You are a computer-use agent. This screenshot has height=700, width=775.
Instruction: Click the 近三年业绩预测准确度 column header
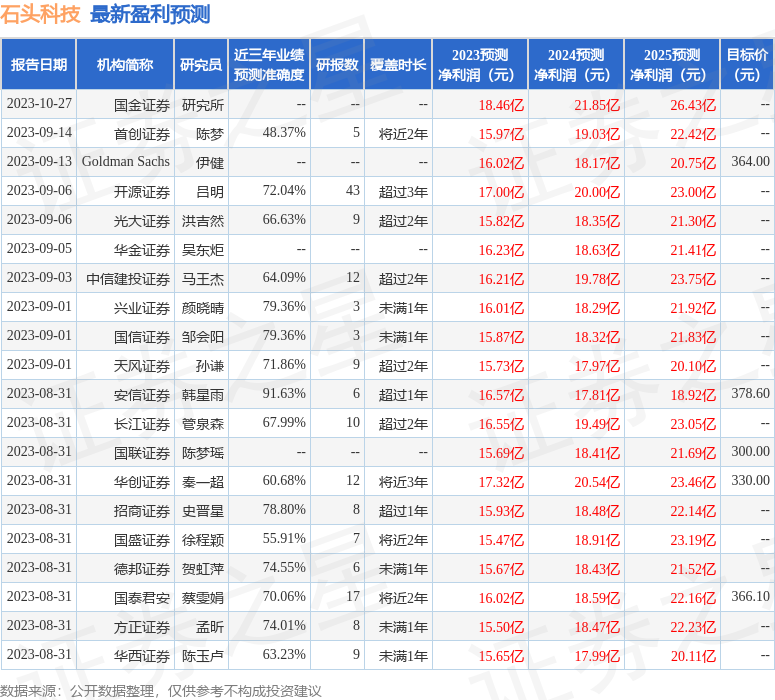coord(269,65)
